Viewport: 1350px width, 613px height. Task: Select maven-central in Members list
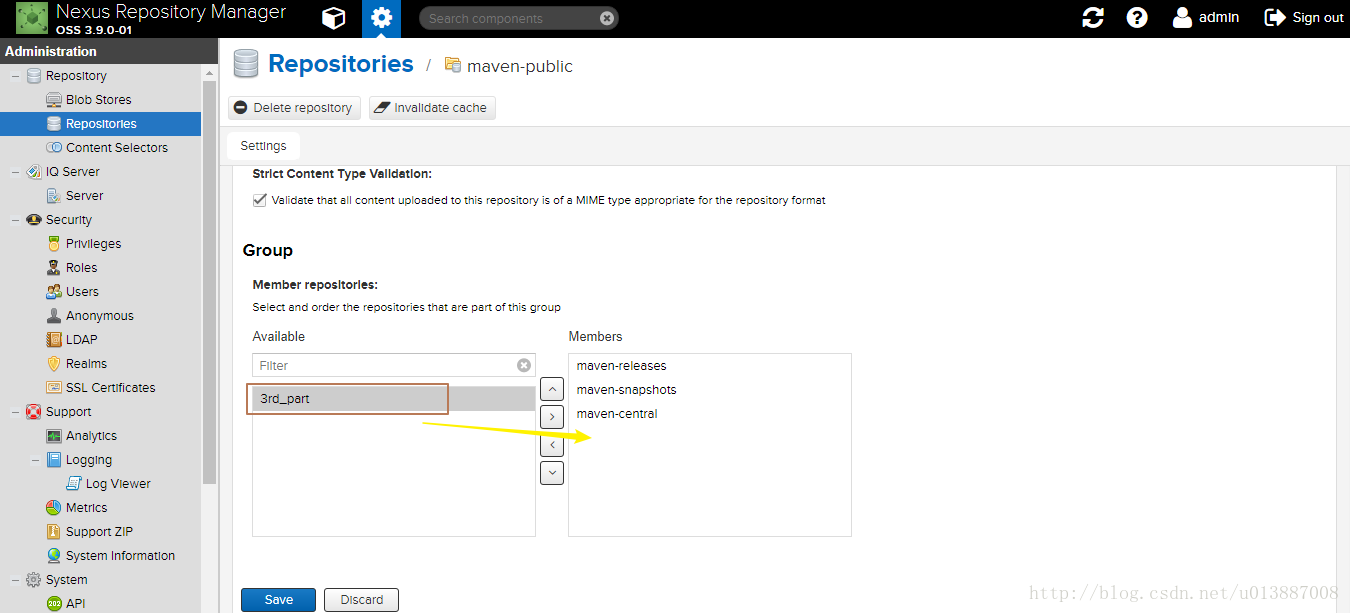point(709,413)
